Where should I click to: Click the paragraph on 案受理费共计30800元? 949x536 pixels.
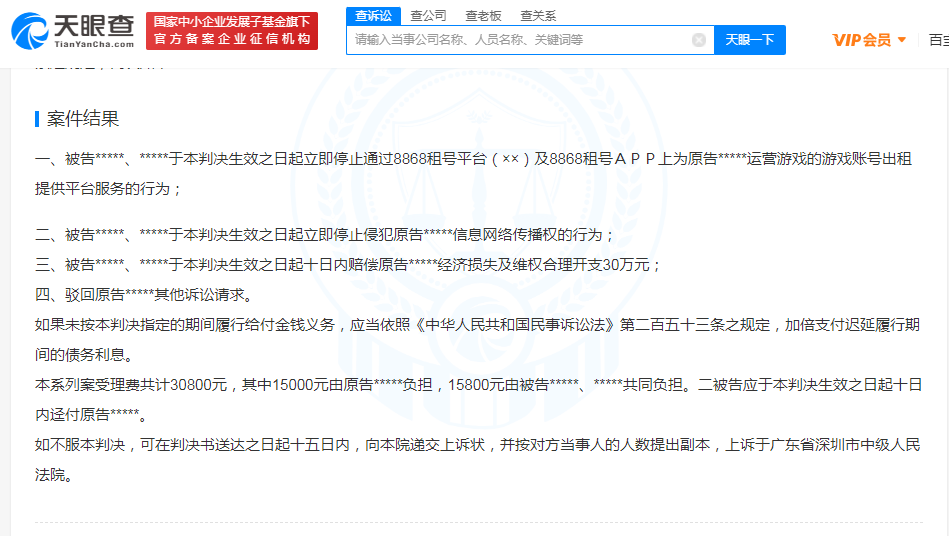[x=478, y=398]
